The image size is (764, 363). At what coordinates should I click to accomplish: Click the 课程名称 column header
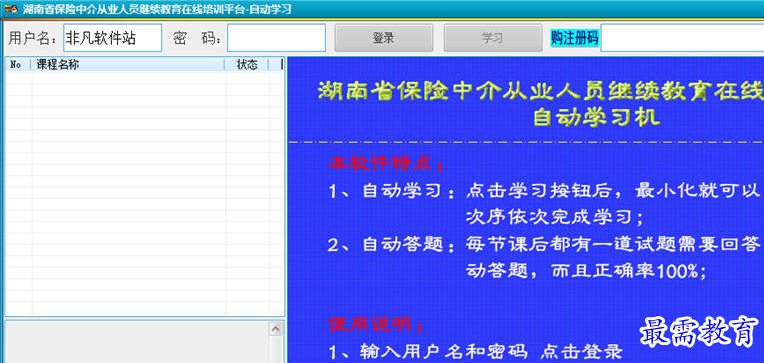coord(128,65)
